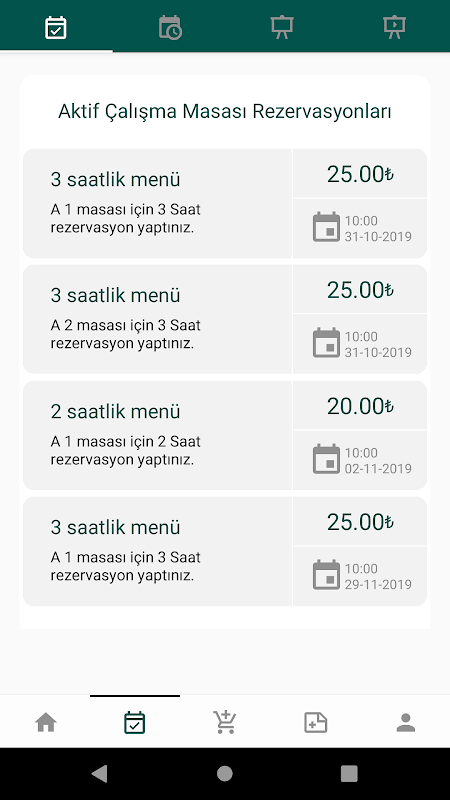Image resolution: width=450 pixels, height=800 pixels.
Task: Open the profile person icon
Action: click(x=406, y=722)
